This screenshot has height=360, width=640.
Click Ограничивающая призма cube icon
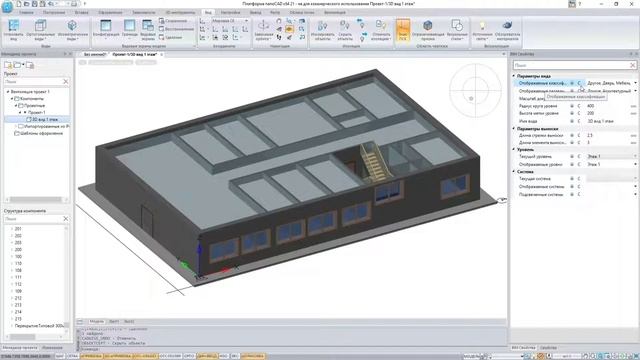click(x=428, y=25)
